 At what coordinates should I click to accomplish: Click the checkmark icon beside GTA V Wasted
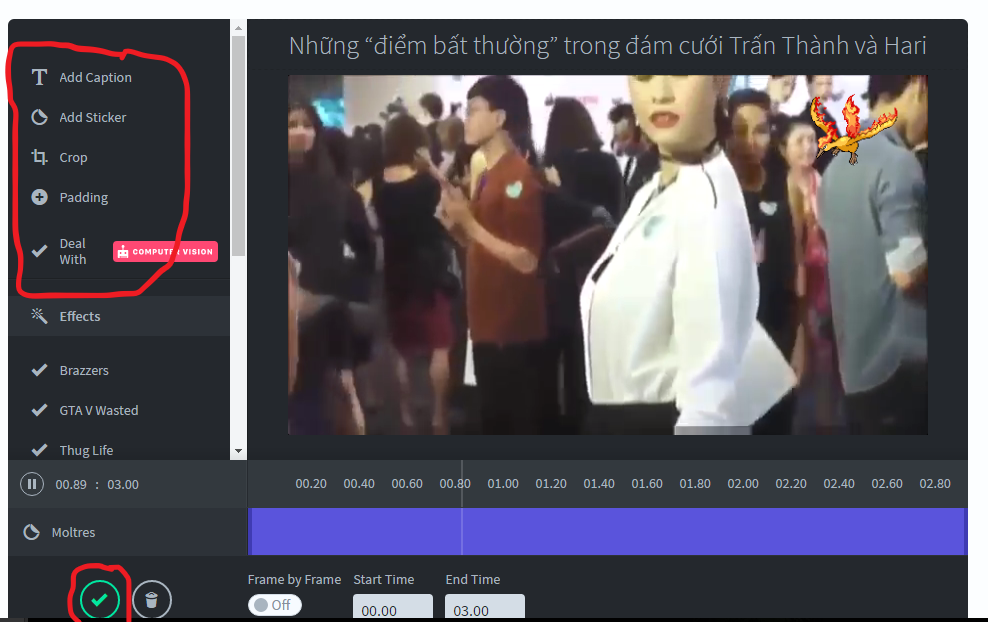point(39,410)
